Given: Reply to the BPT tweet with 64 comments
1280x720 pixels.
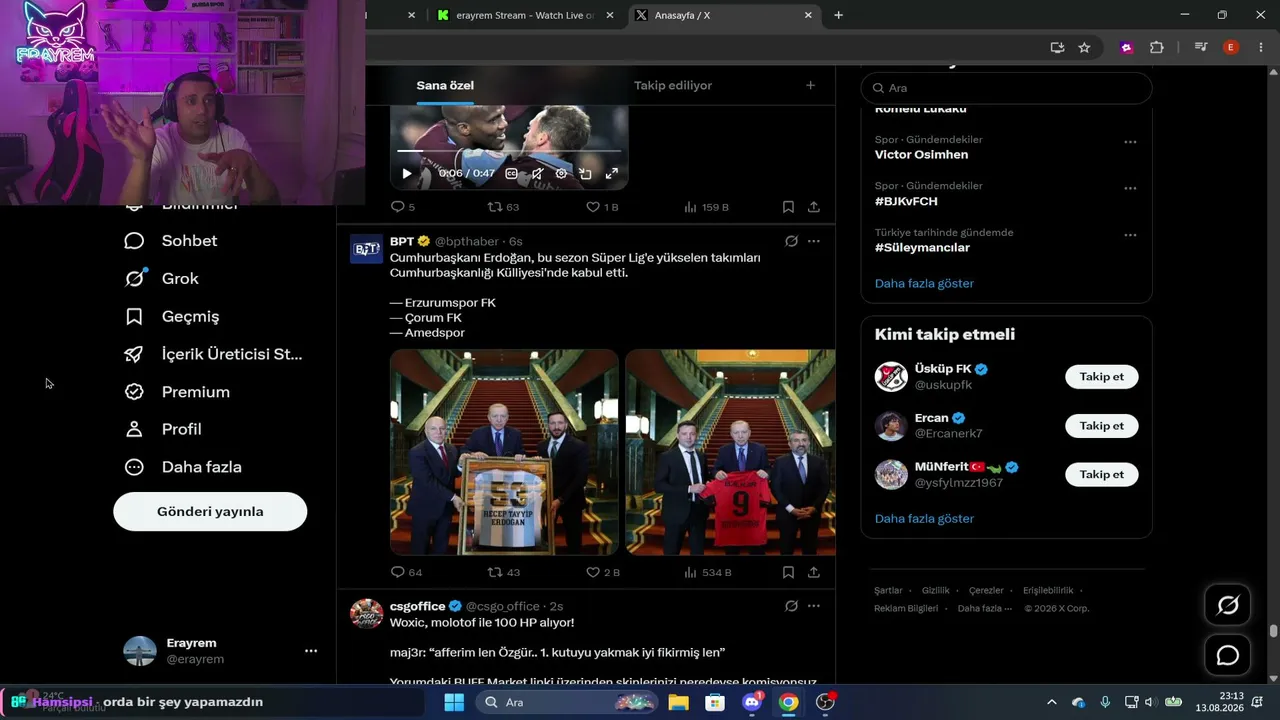Looking at the screenshot, I should click(406, 572).
